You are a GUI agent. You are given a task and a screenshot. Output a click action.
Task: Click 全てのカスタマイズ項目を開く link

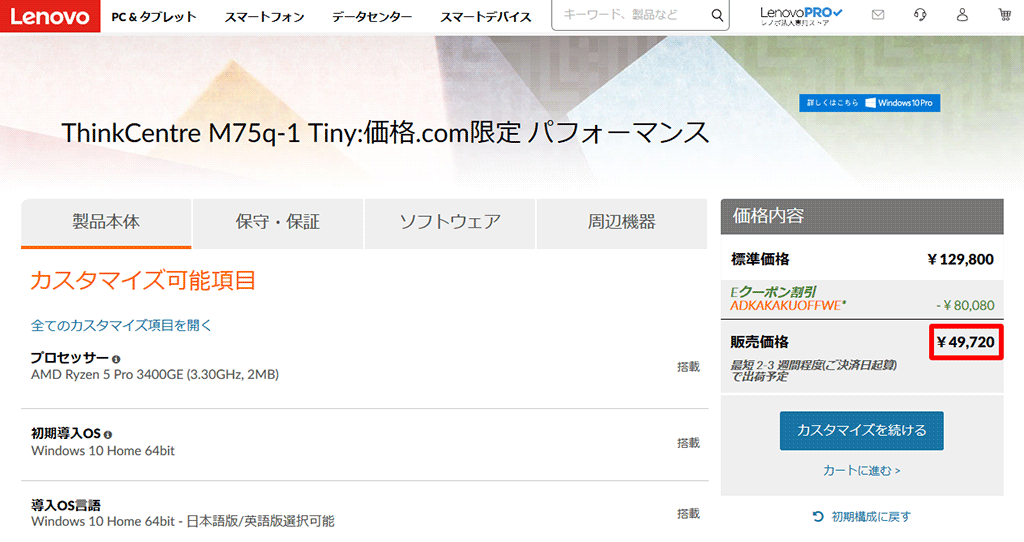(x=121, y=325)
